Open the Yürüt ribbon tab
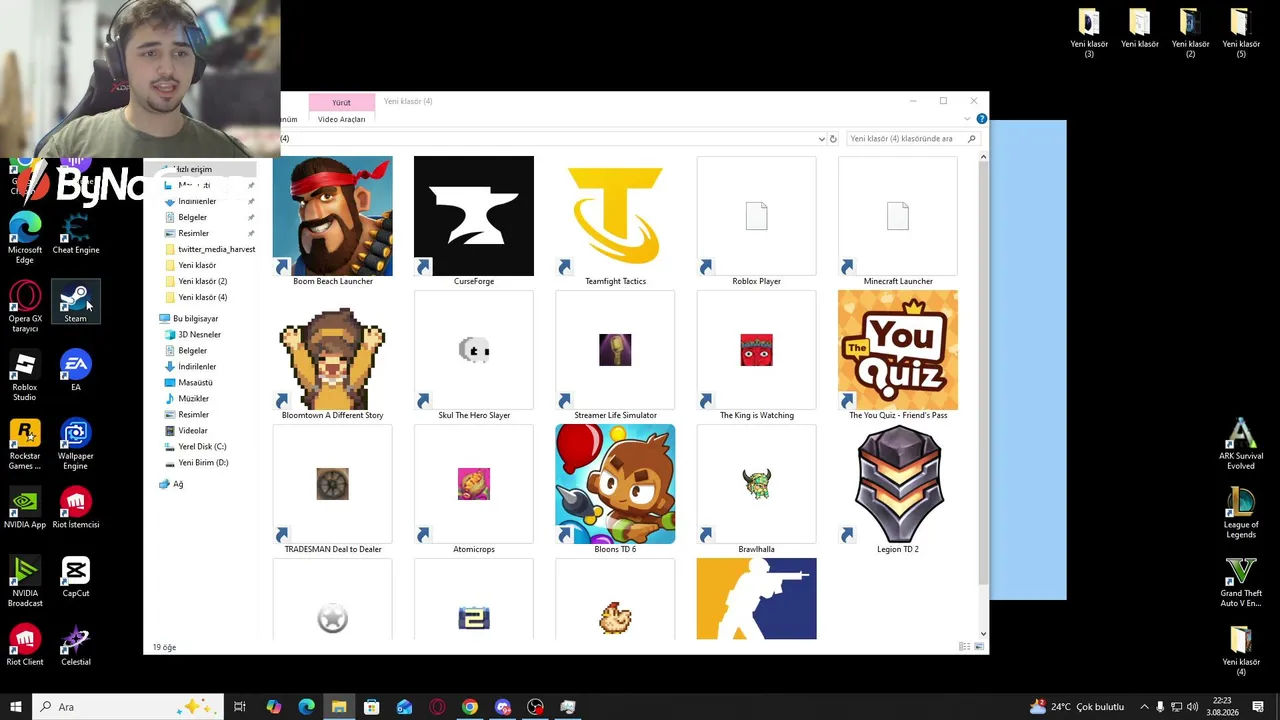1280x720 pixels. coord(341,102)
